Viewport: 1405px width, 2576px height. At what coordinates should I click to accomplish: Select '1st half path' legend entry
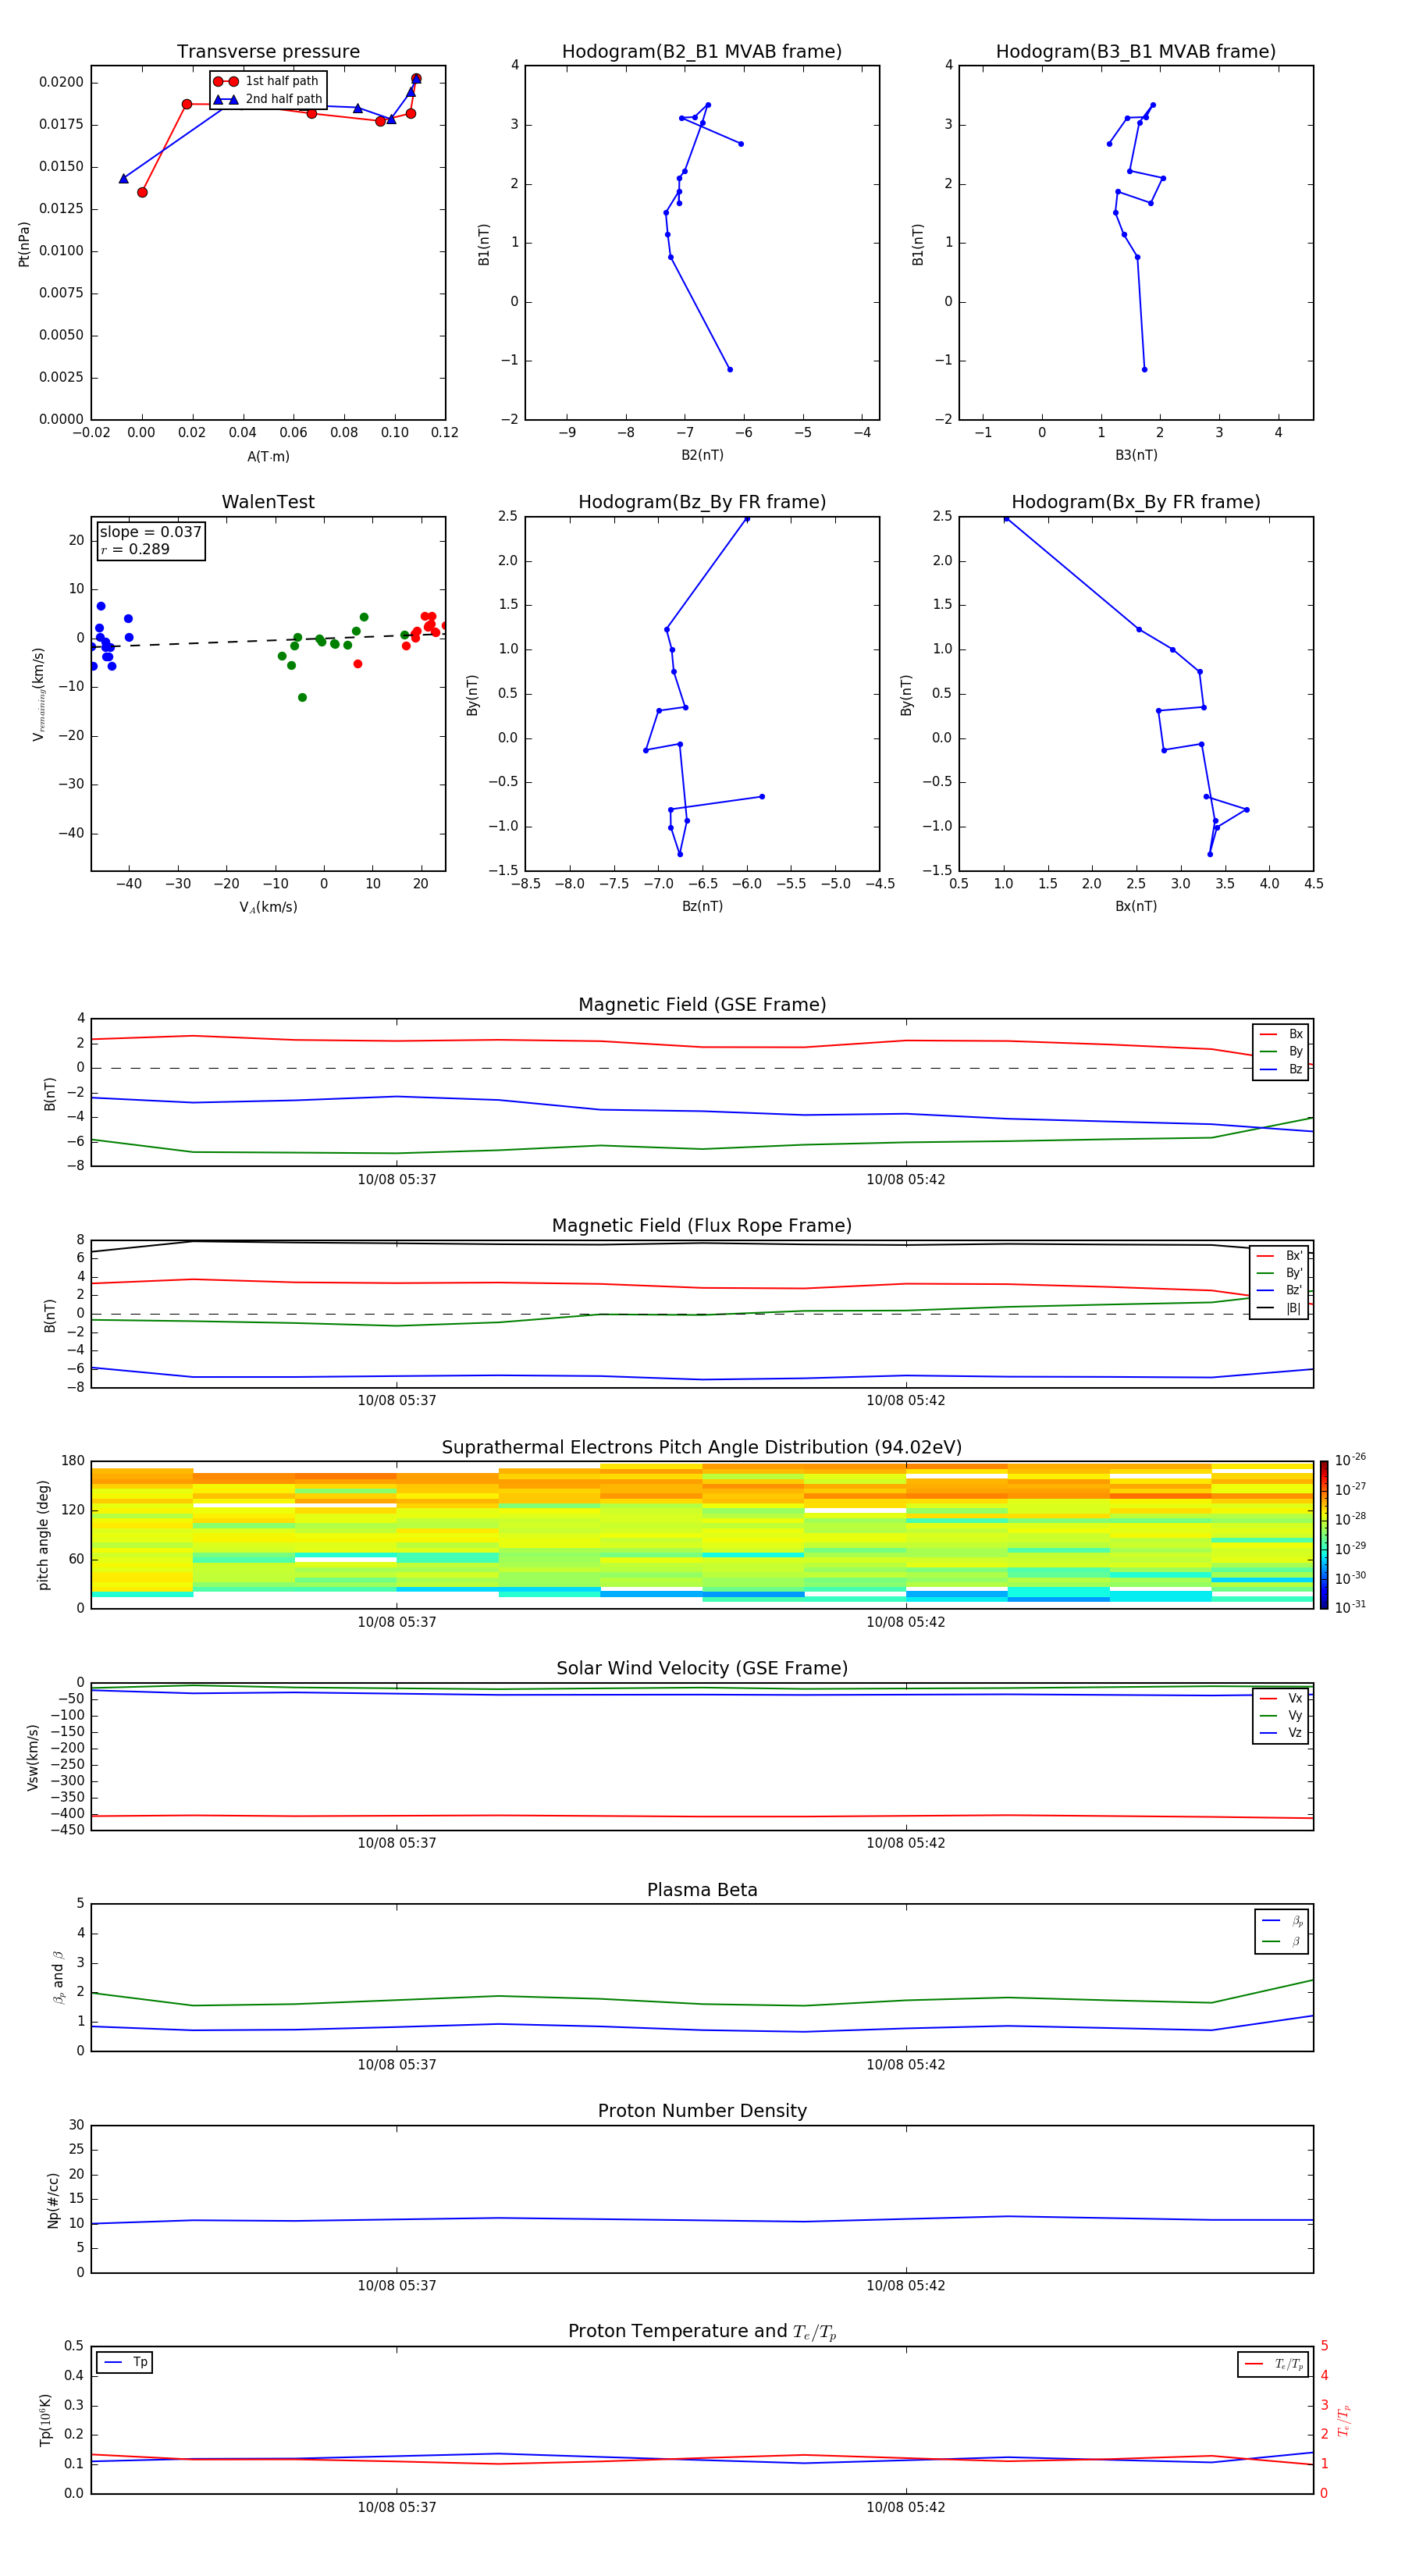coord(267,81)
